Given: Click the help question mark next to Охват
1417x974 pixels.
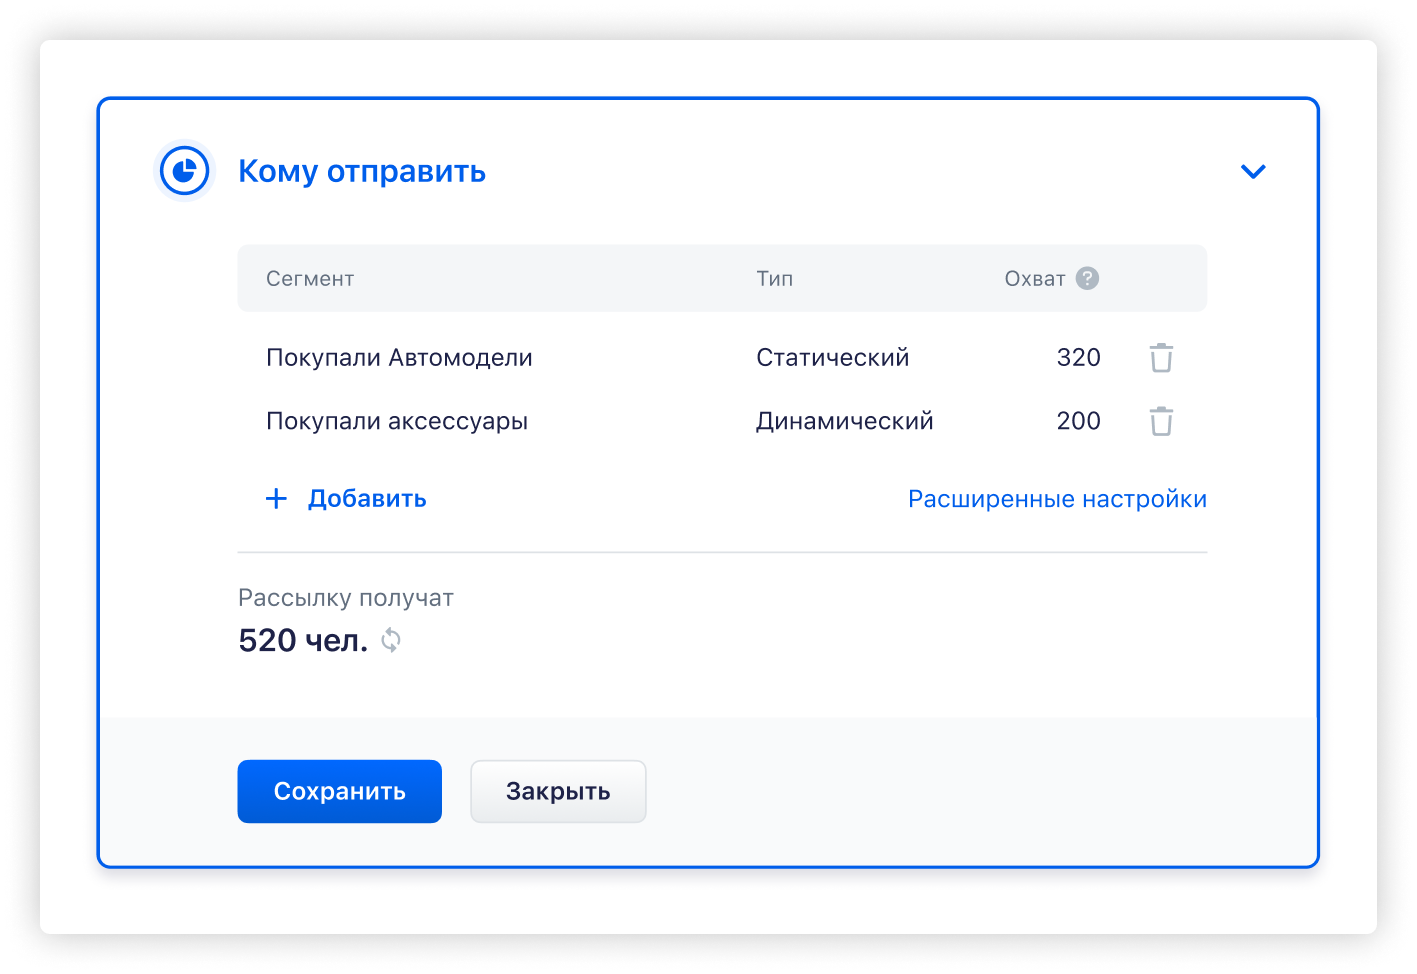Looking at the screenshot, I should click(x=1087, y=279).
